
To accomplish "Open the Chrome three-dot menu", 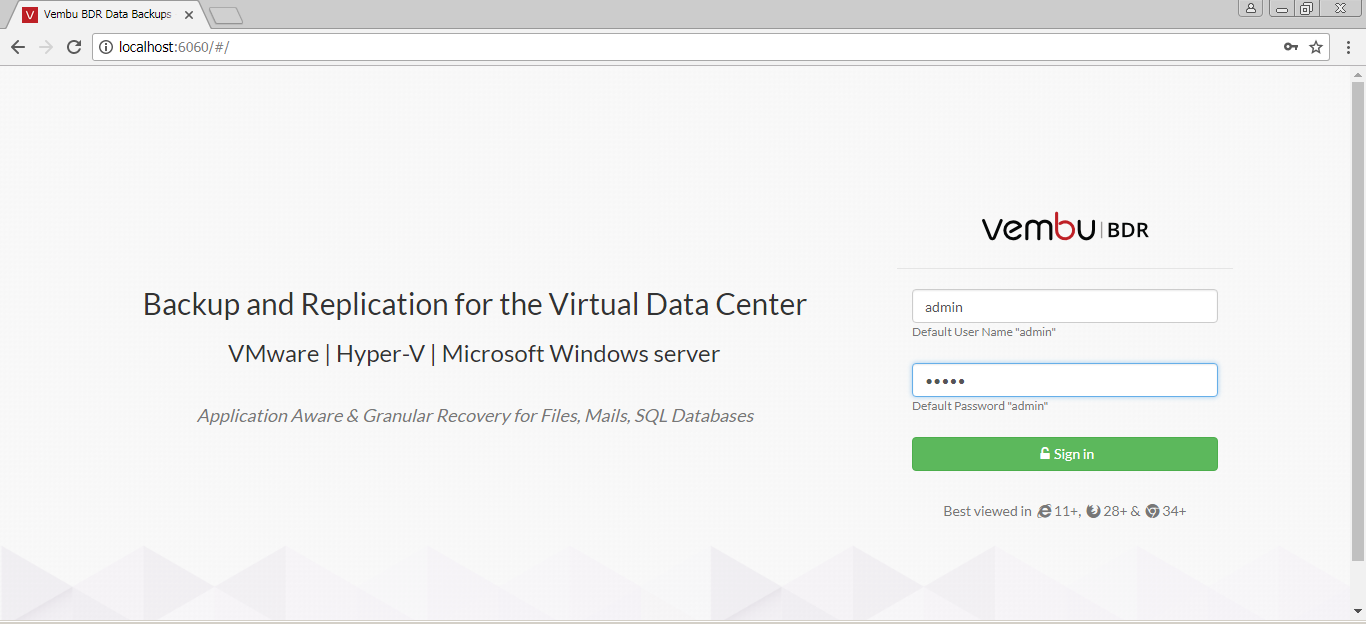I will (x=1348, y=47).
